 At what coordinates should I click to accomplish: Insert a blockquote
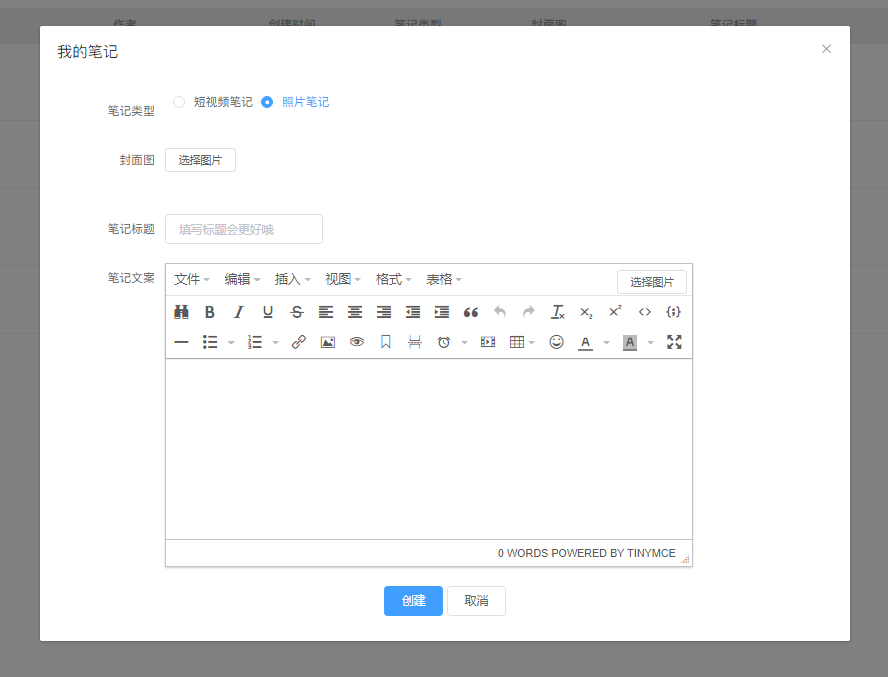[x=471, y=312]
